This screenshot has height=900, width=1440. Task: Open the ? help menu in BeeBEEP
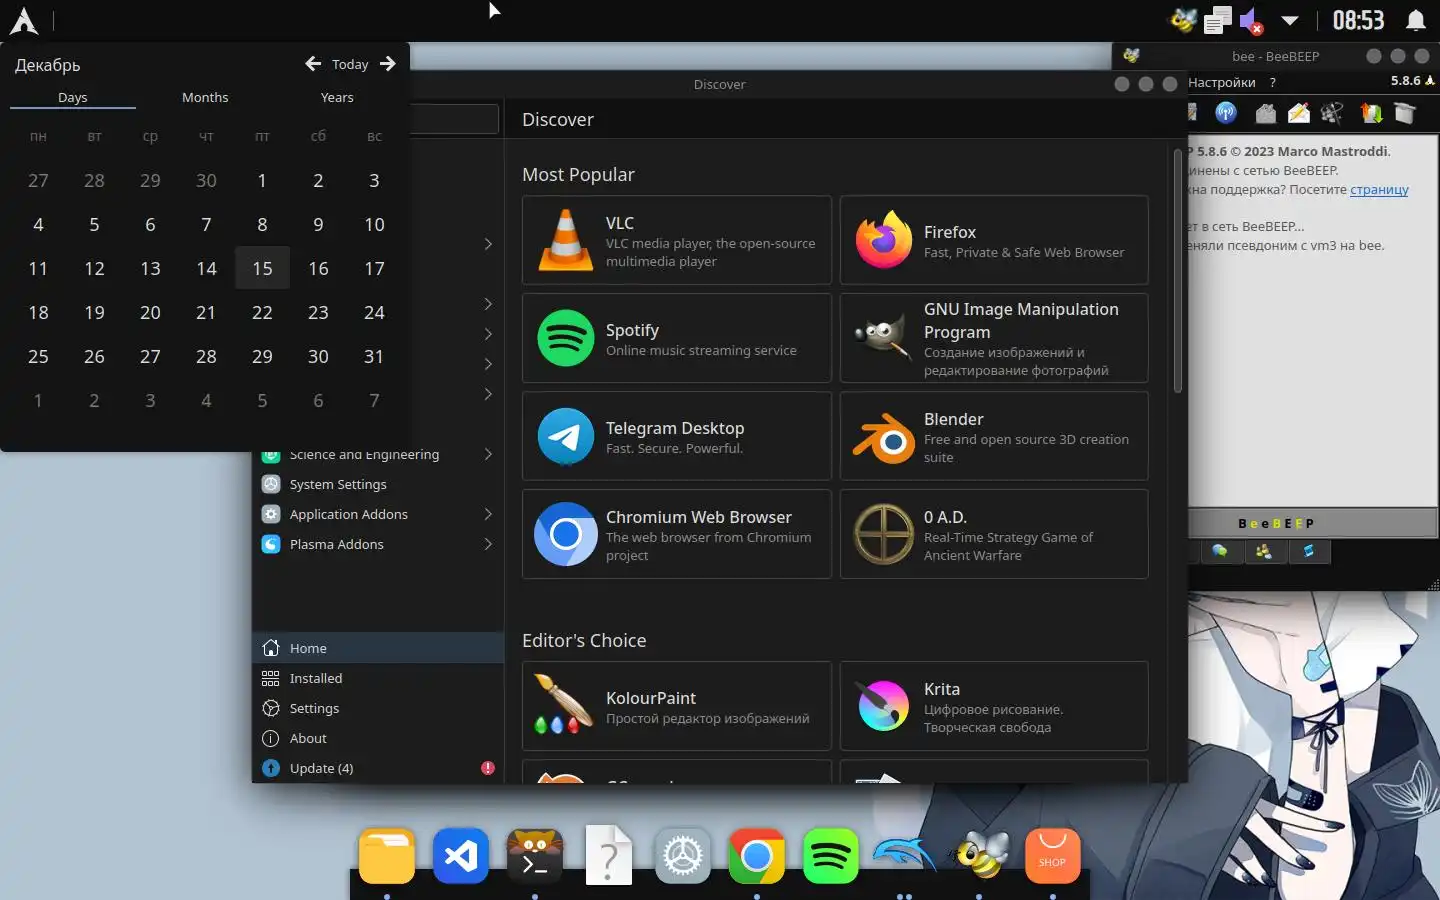(1273, 82)
